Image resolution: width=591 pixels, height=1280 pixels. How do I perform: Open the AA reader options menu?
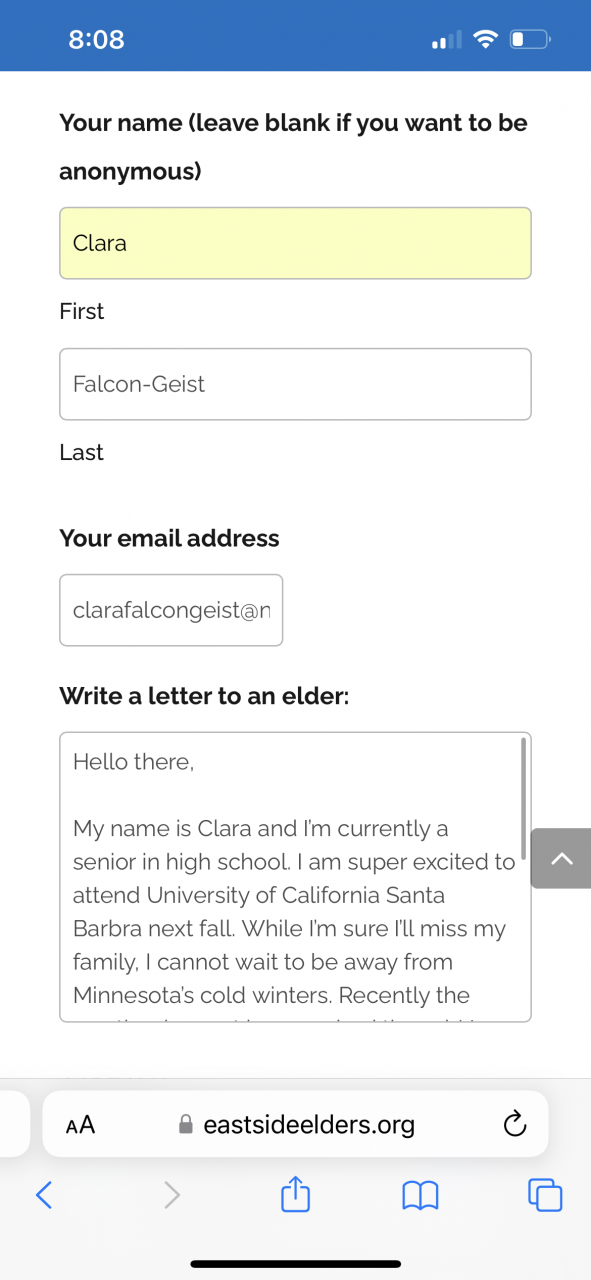coord(80,1125)
